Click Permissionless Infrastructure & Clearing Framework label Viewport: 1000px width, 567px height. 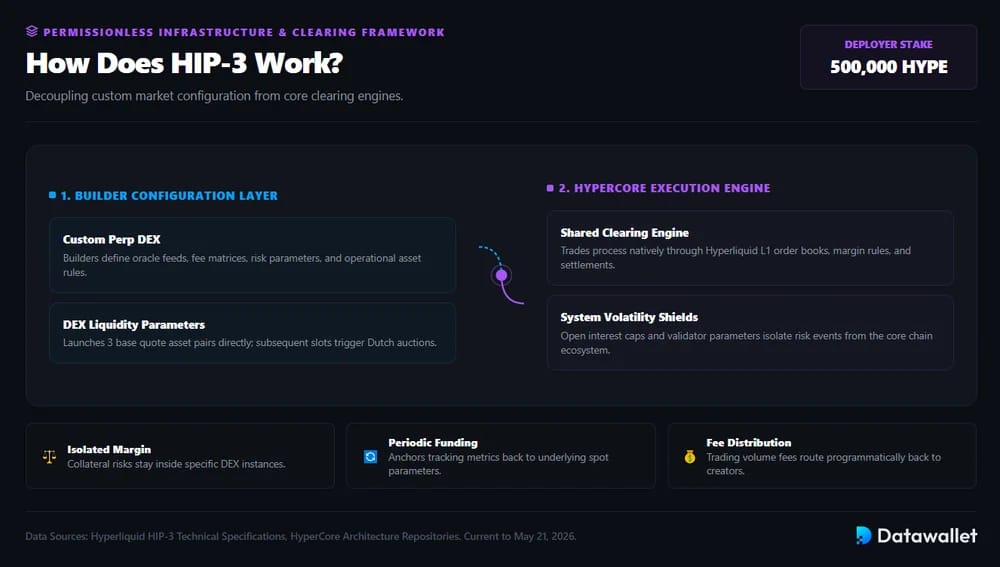pyautogui.click(x=244, y=32)
